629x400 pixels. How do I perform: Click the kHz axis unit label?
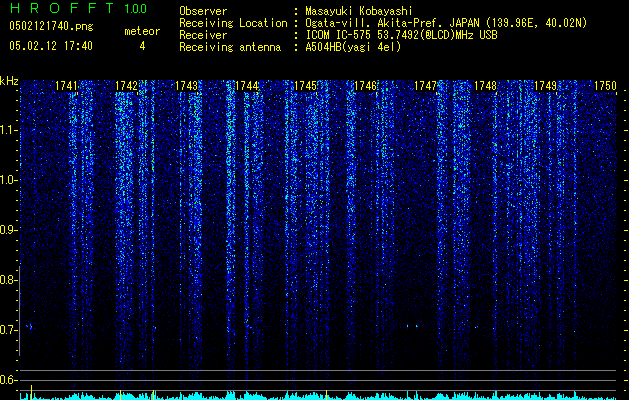point(9,81)
